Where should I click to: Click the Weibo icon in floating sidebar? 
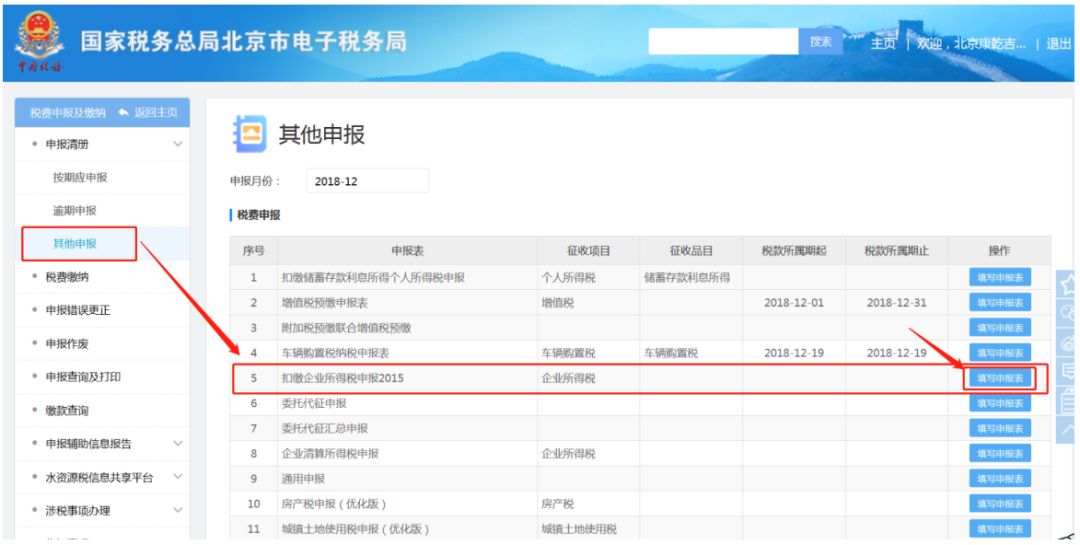1068,342
